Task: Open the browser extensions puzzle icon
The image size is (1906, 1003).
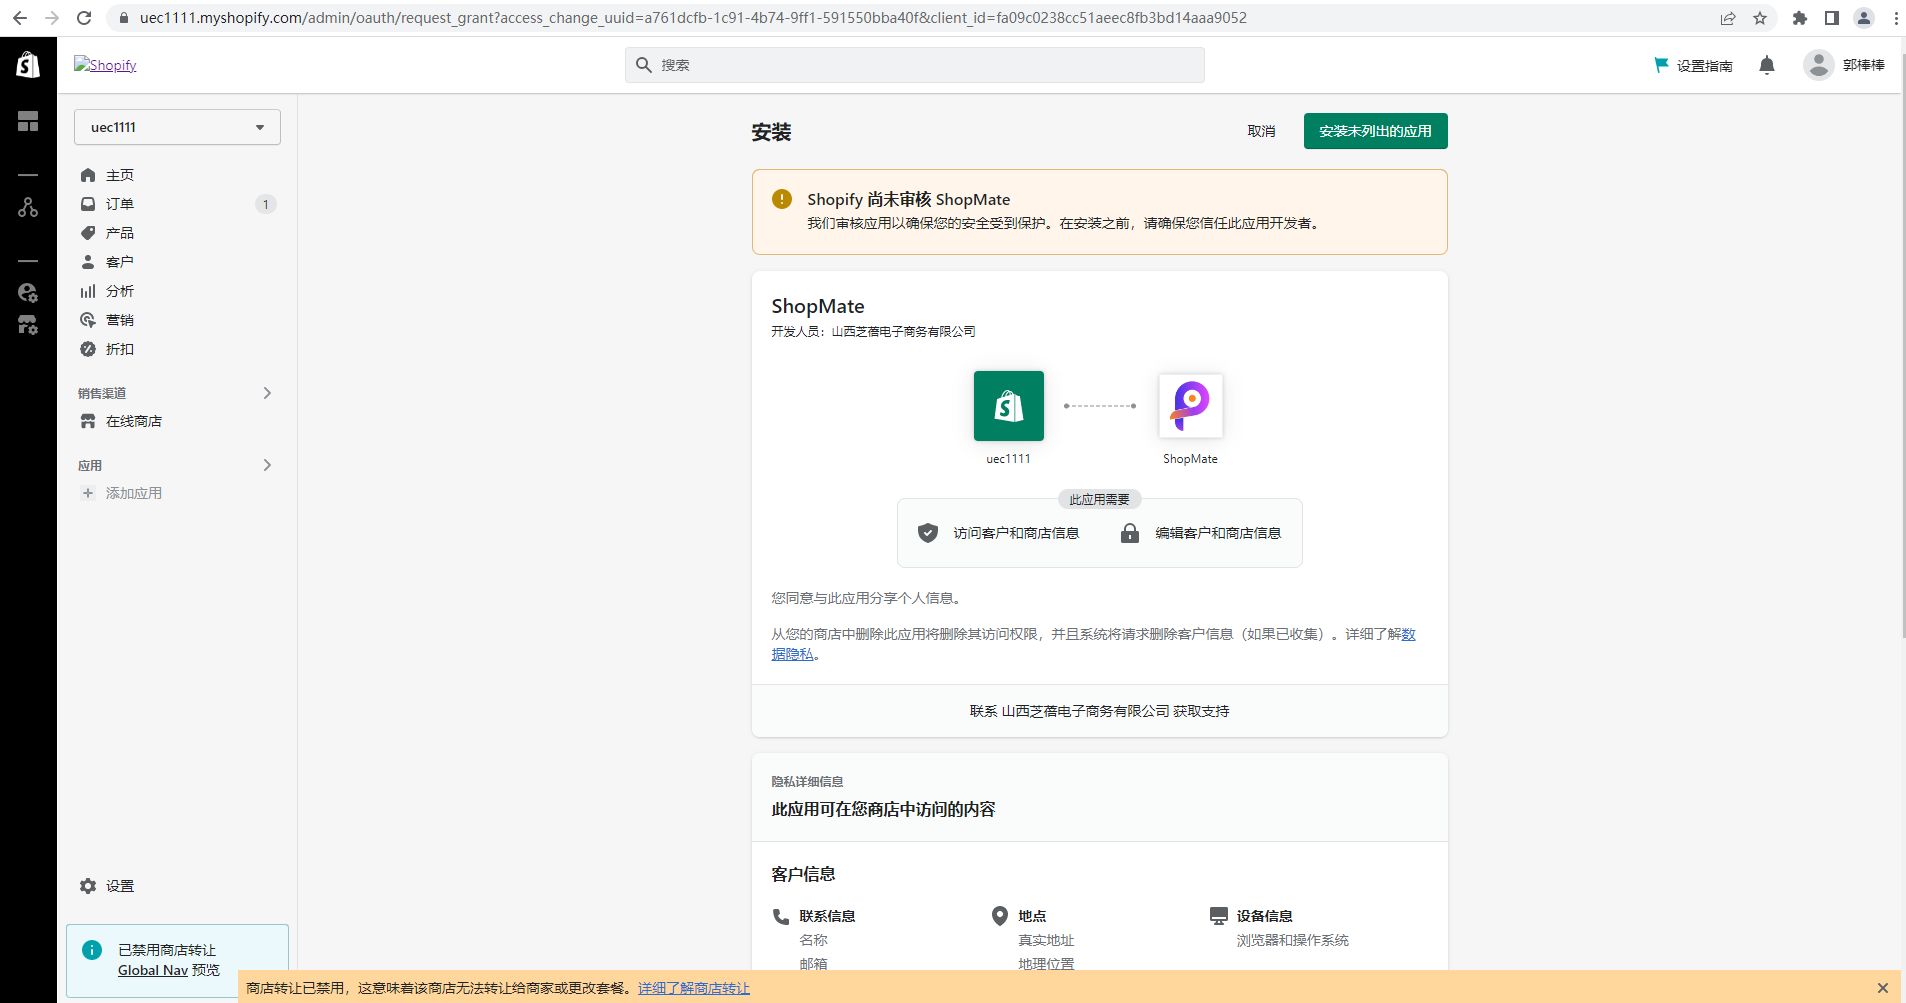Action: [1800, 18]
